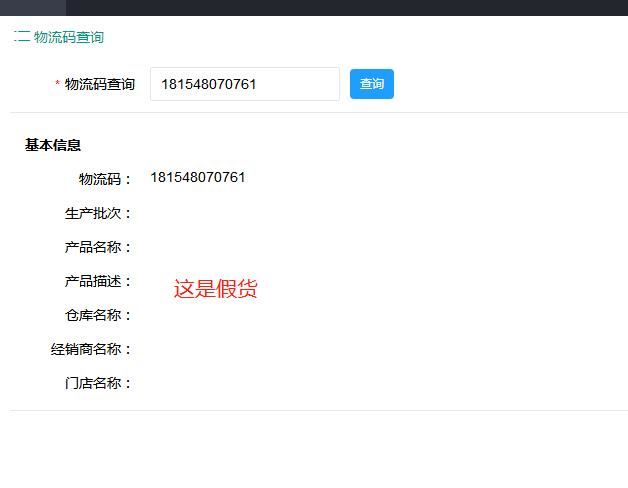The image size is (628, 488).
Task: Click the 181548070761 value under 基本信息
Action: pyautogui.click(x=198, y=178)
